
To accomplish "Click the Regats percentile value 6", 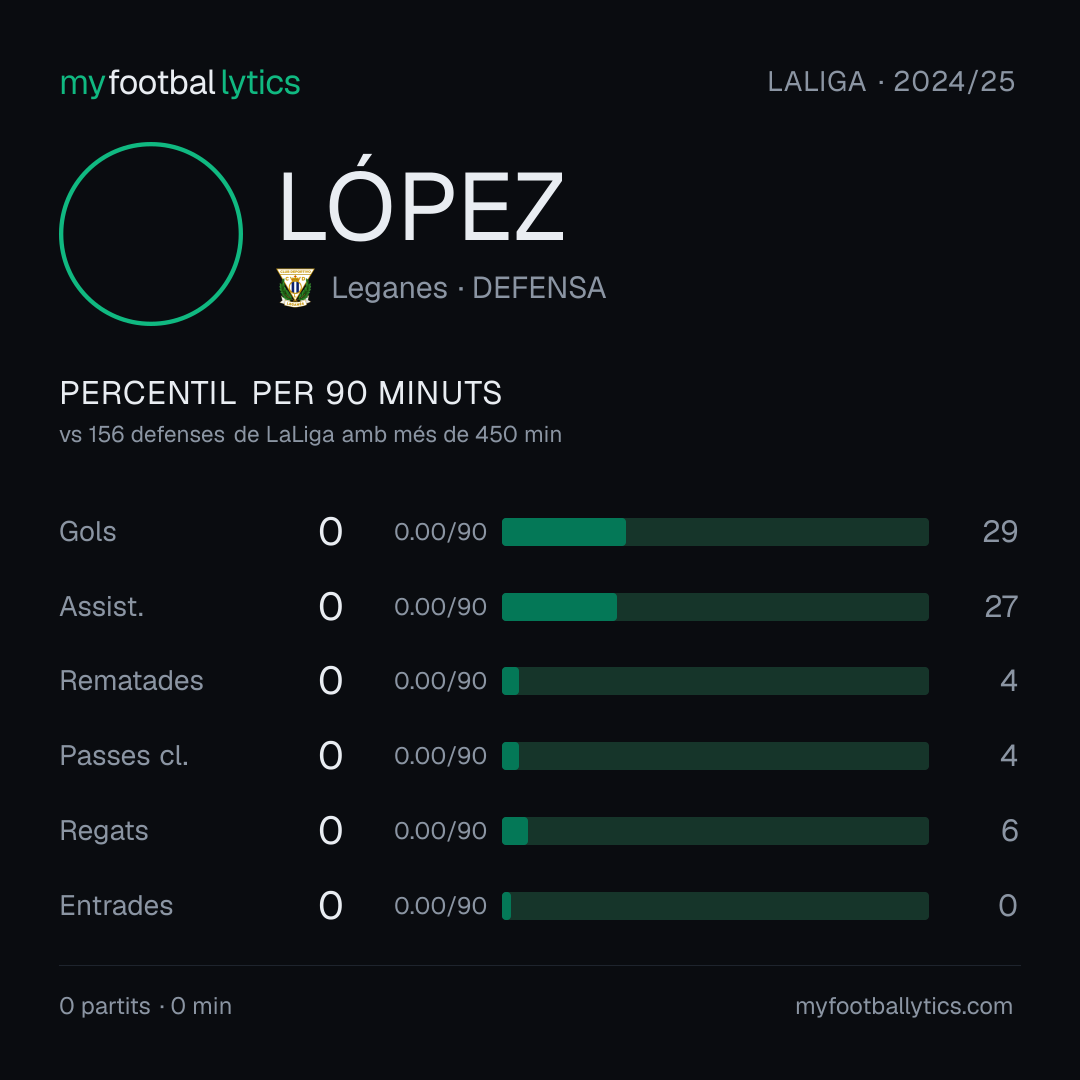I will coord(1009,831).
